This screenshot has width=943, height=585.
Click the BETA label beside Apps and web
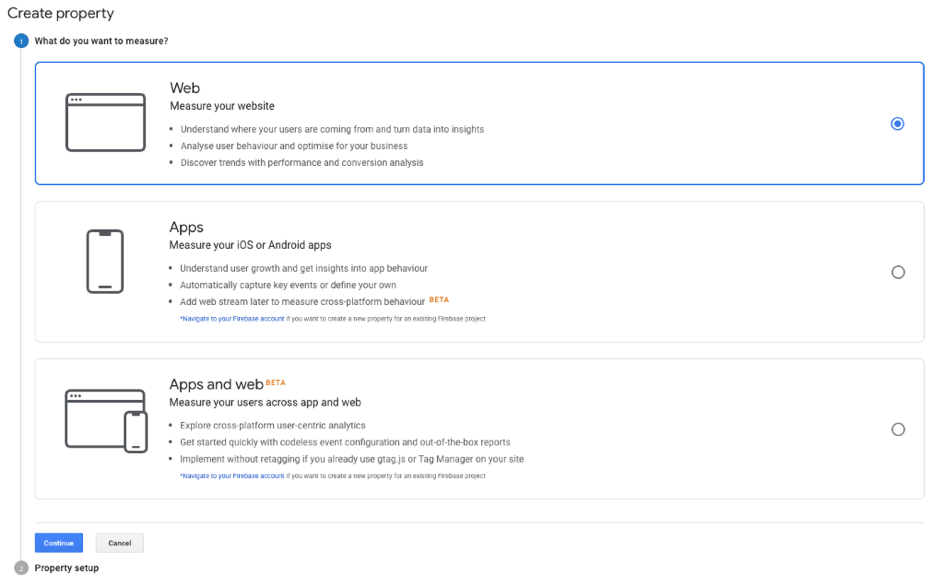tap(275, 382)
